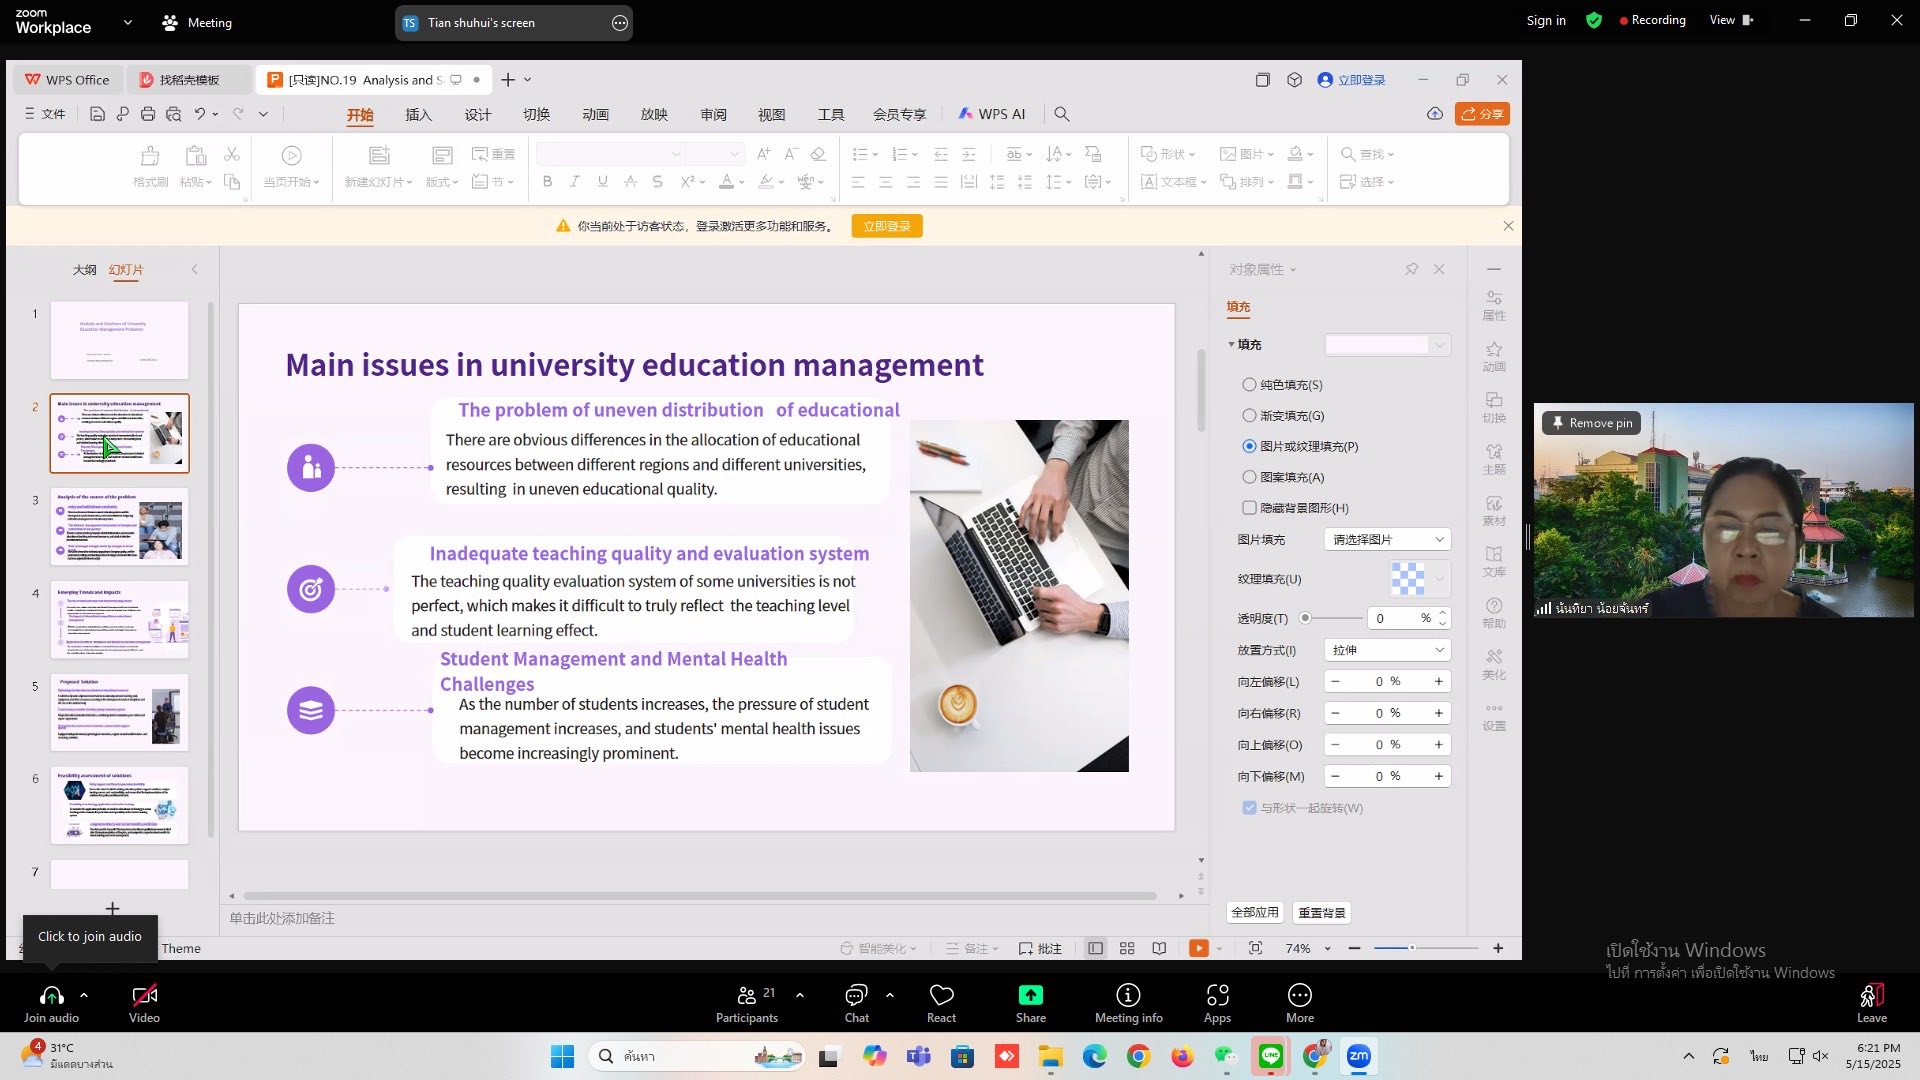Open the Design ribbon tab
Screen dimensions: 1920x1080
(477, 115)
